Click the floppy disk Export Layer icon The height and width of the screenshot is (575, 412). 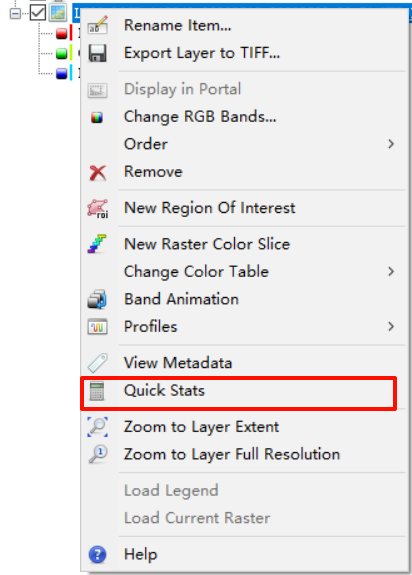click(98, 53)
